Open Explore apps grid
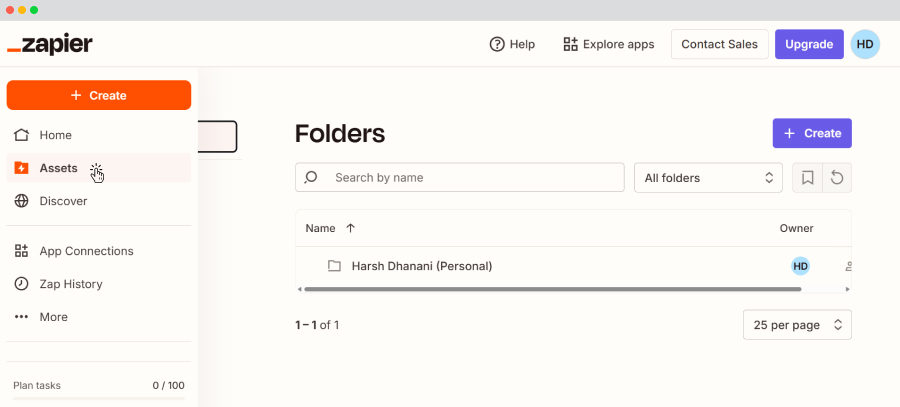The width and height of the screenshot is (900, 407). [608, 44]
